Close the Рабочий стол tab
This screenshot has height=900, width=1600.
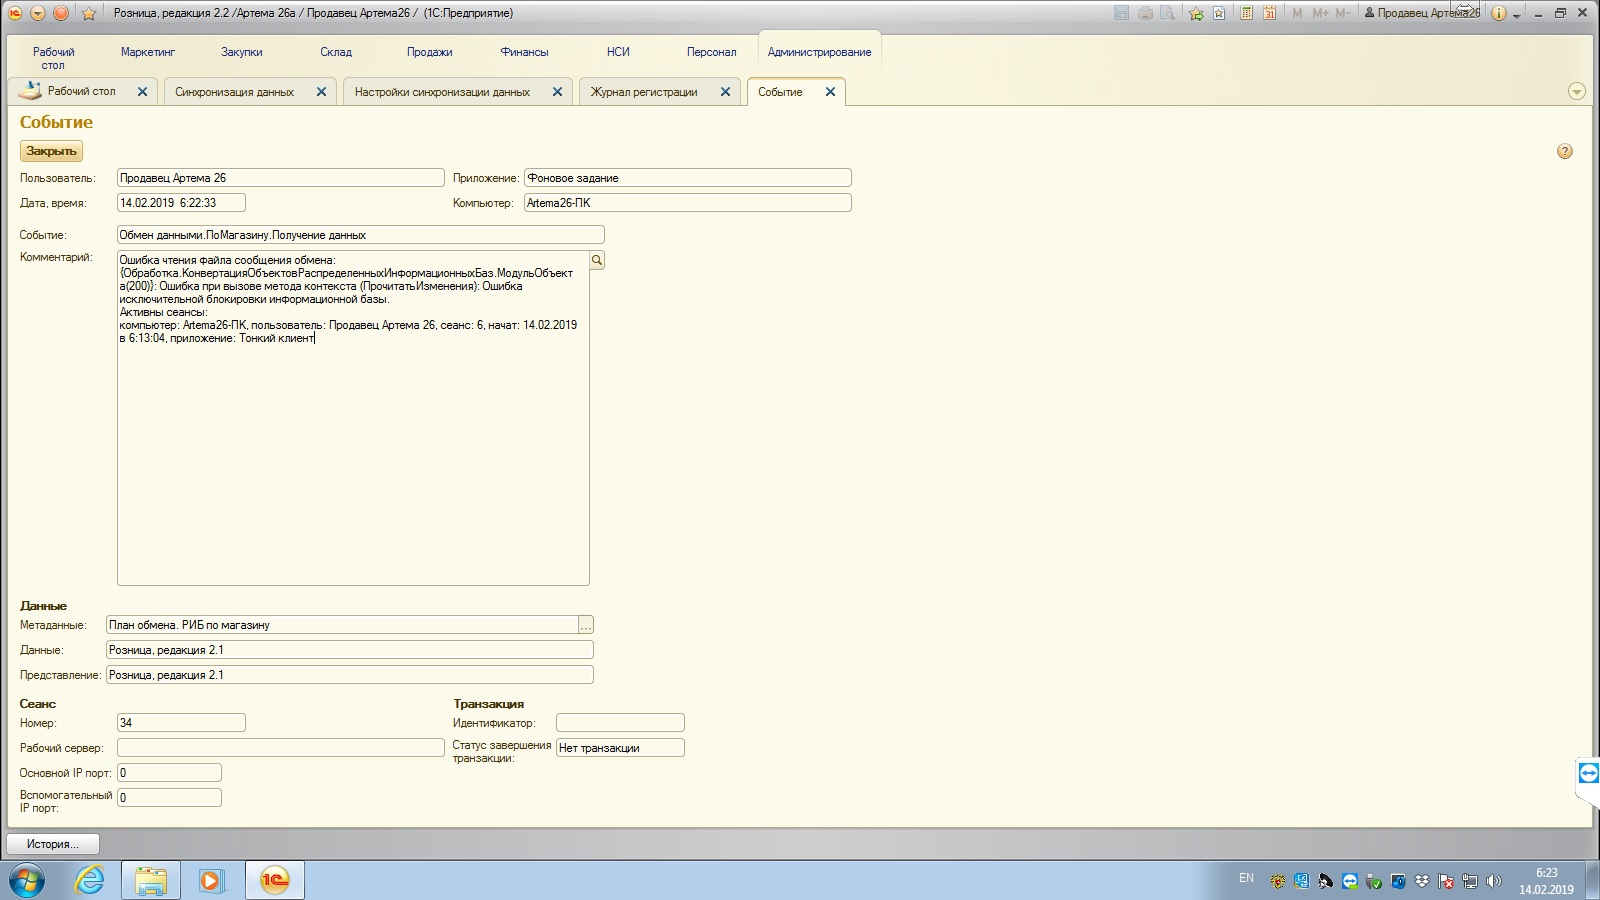coord(142,91)
